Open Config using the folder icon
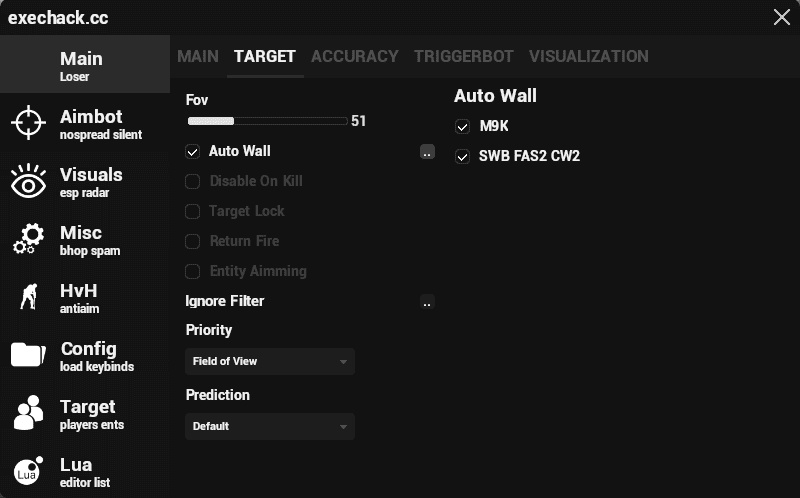 28,355
